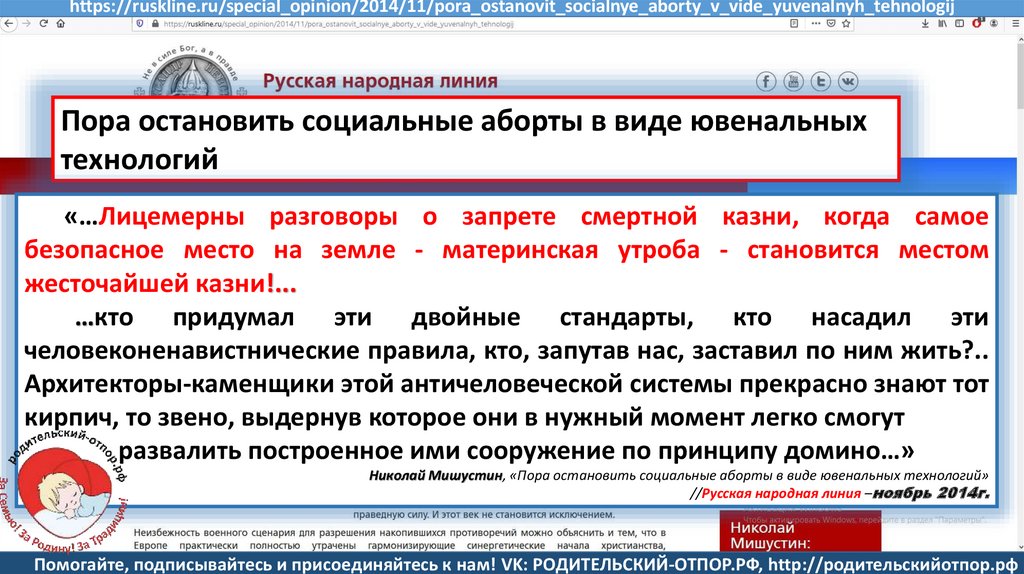Open the Facebook icon on site header

point(766,82)
